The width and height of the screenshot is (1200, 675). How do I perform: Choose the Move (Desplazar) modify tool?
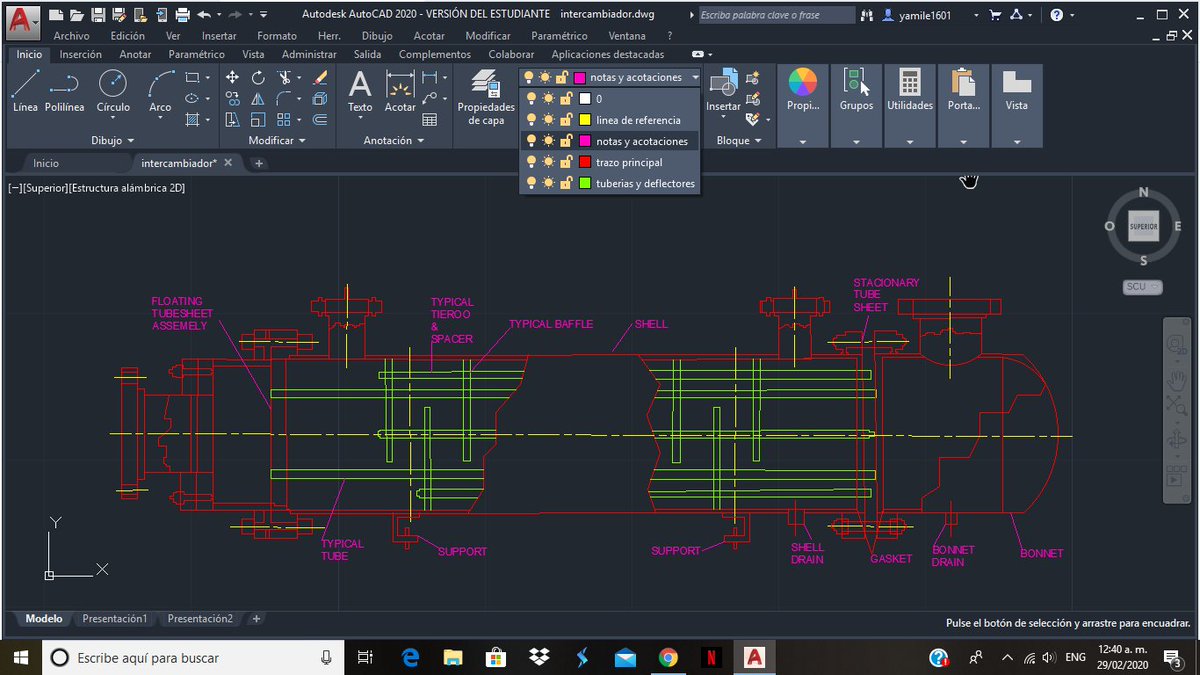(232, 77)
